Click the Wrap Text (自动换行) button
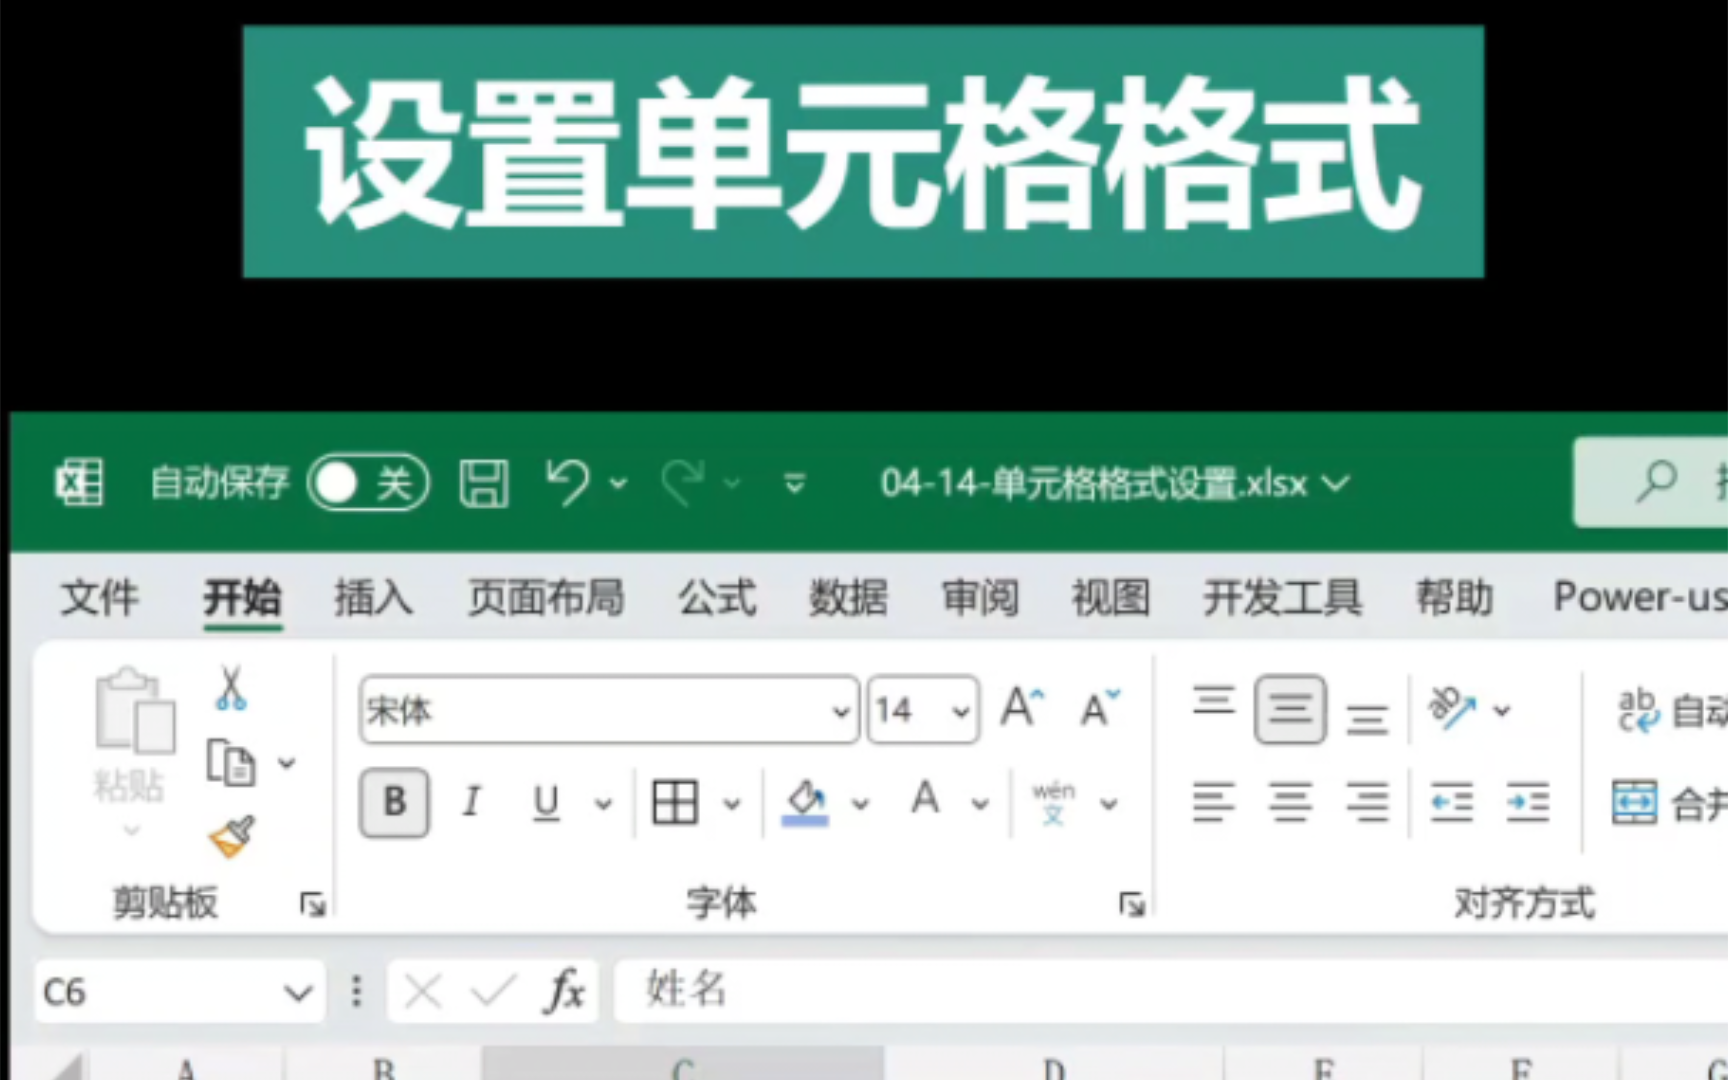The height and width of the screenshot is (1080, 1728). click(1671, 711)
